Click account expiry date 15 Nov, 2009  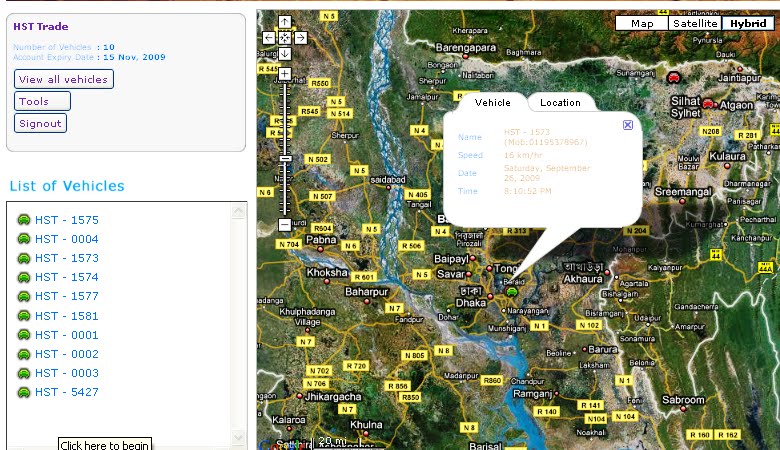tap(134, 57)
